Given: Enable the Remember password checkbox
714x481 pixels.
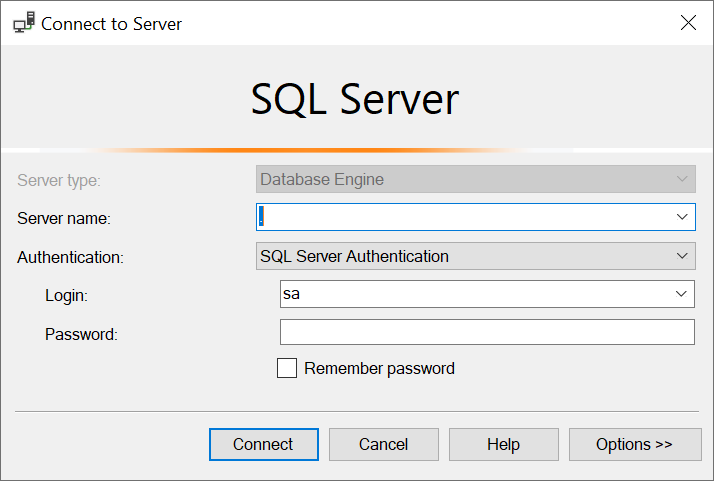Looking at the screenshot, I should (x=287, y=368).
